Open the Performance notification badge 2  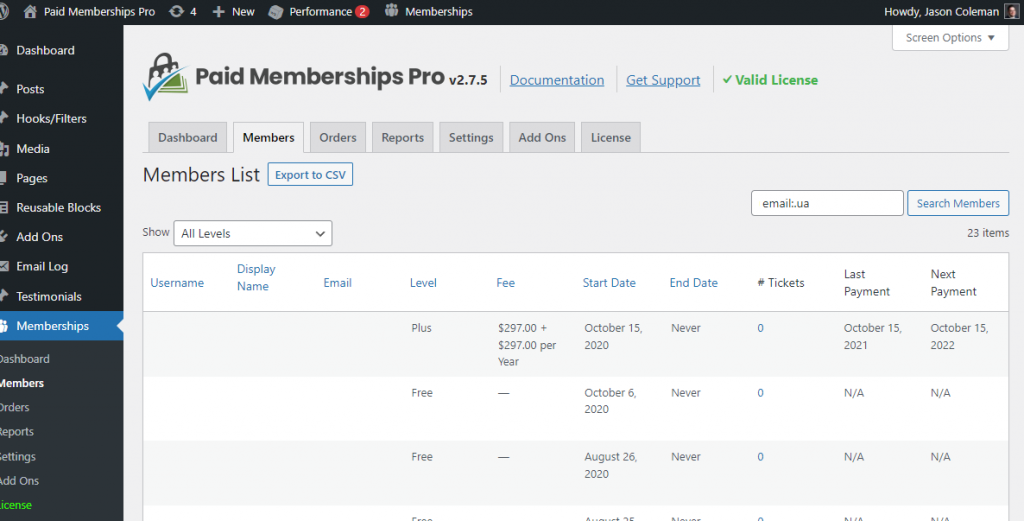pyautogui.click(x=362, y=12)
